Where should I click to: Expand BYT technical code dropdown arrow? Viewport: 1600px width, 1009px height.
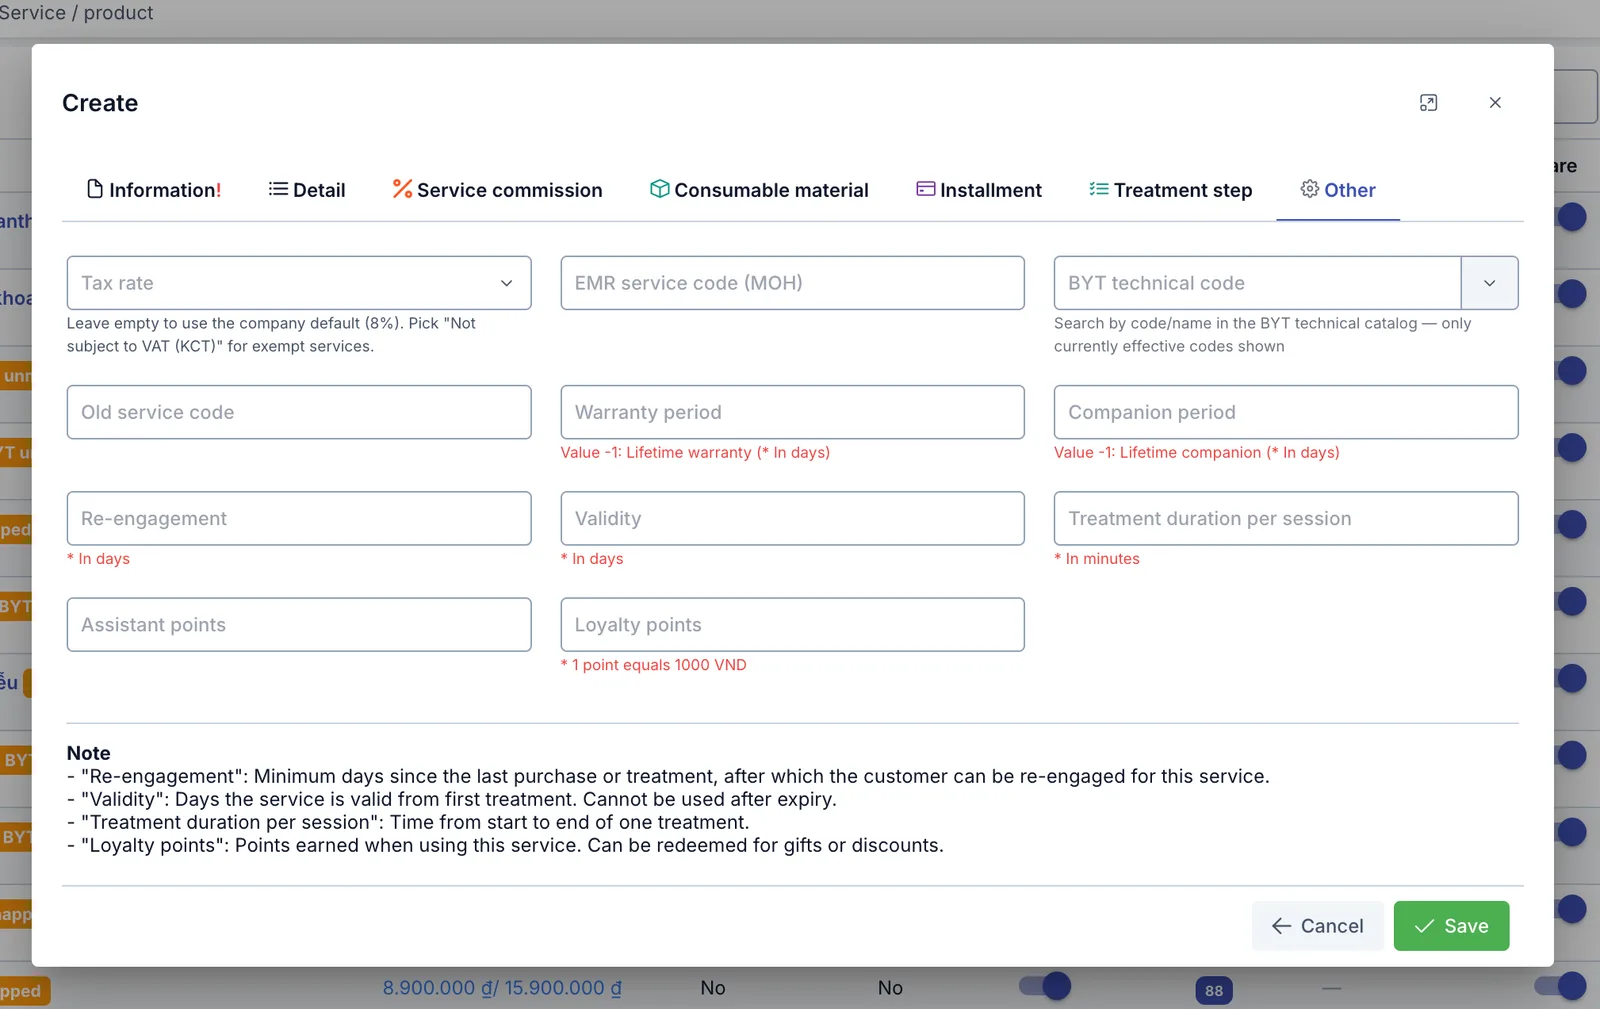(1490, 283)
